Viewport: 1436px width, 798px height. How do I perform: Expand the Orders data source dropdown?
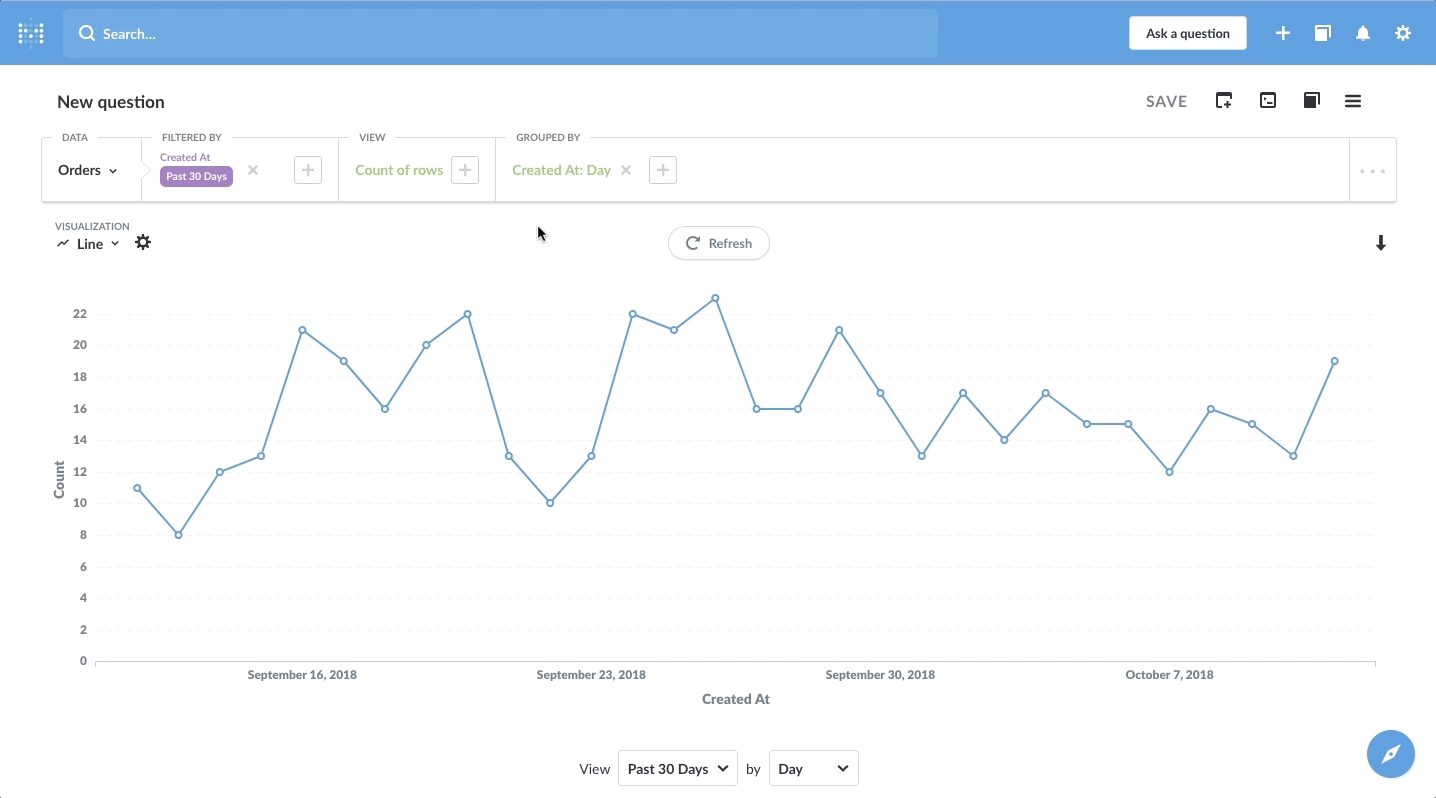[x=88, y=171]
